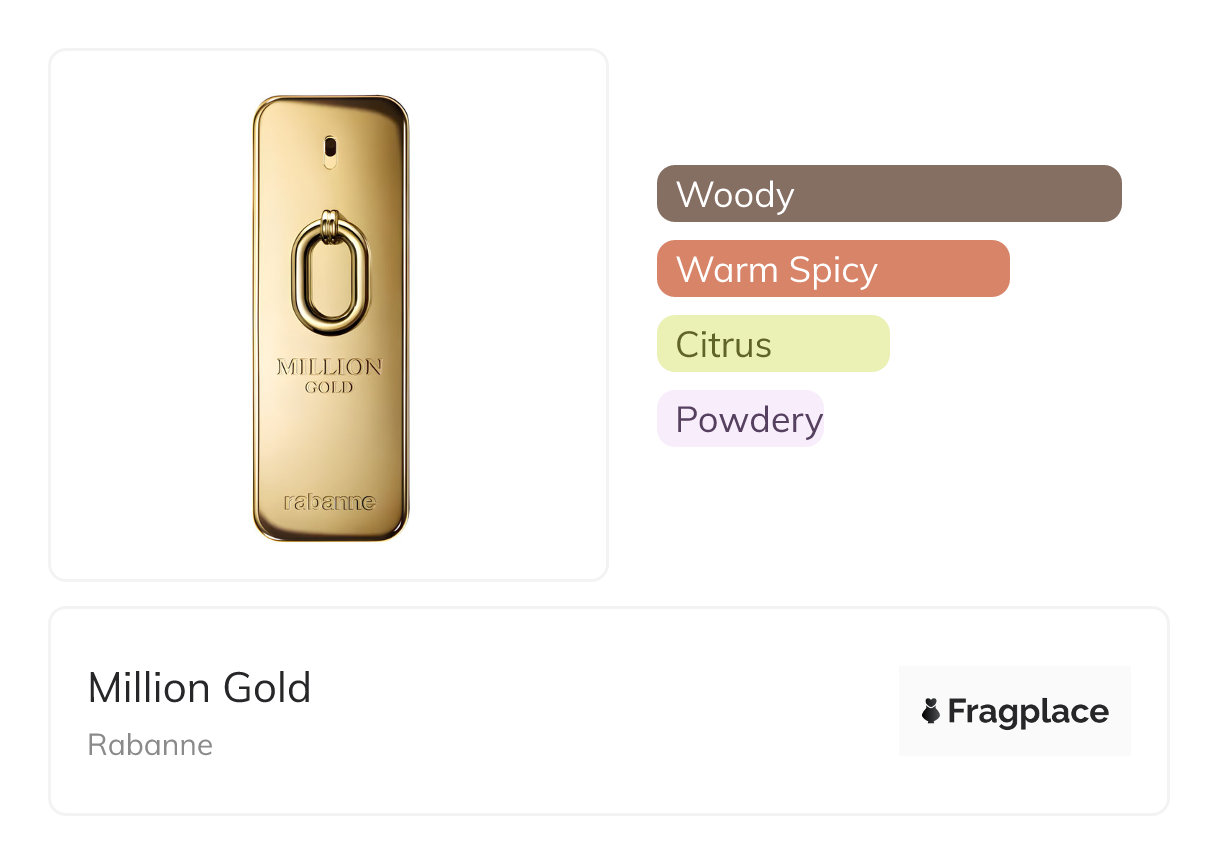
Task: Click the spray nozzle hole on the bottle
Action: [x=330, y=148]
